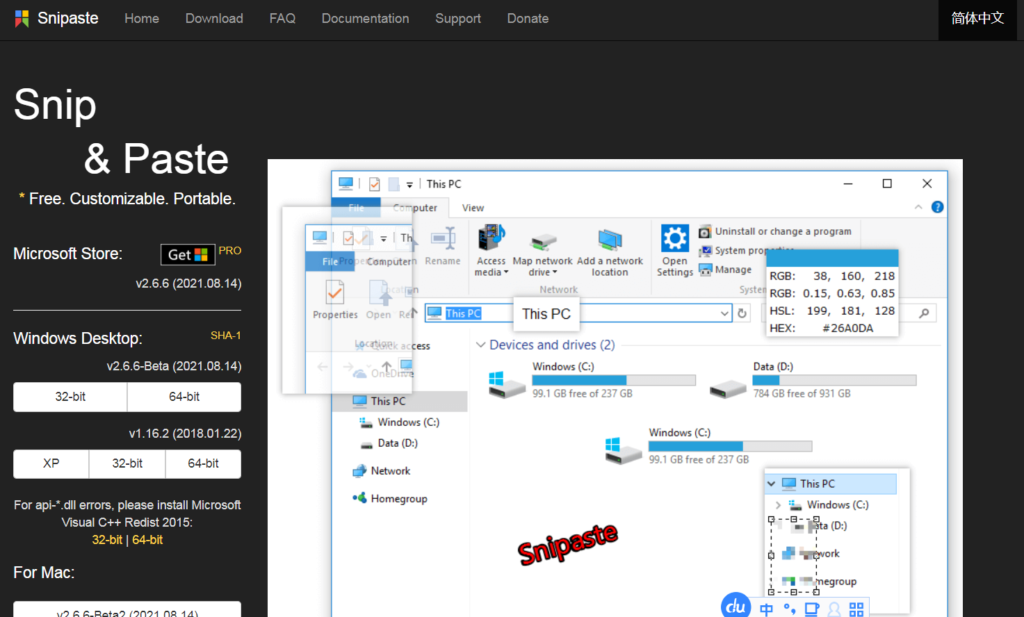Select Data (D:) in the left navigation pane
Viewport: 1024px width, 617px height.
click(397, 443)
